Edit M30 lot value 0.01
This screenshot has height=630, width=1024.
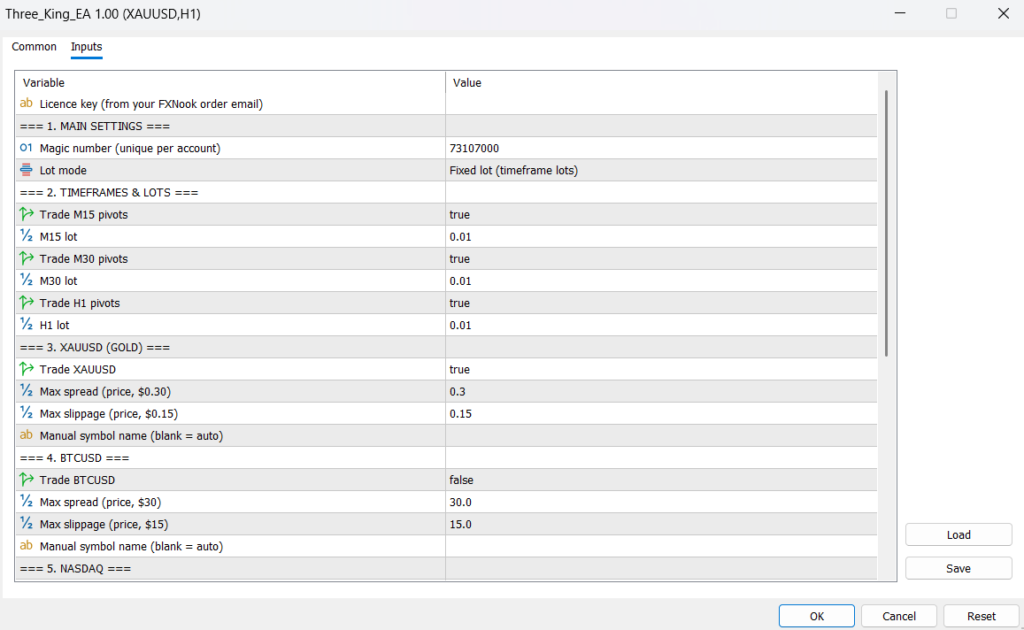[x=661, y=281]
